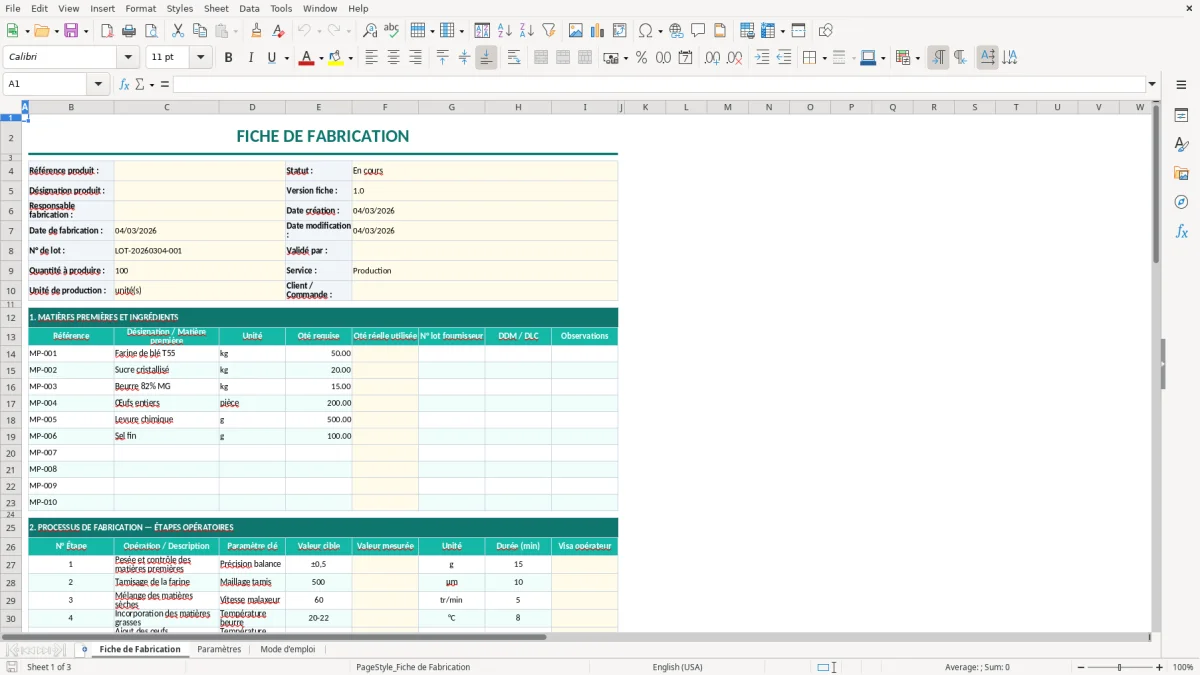Toggle left-to-right text direction
Screen dimensions: 1200x675
coord(938,58)
